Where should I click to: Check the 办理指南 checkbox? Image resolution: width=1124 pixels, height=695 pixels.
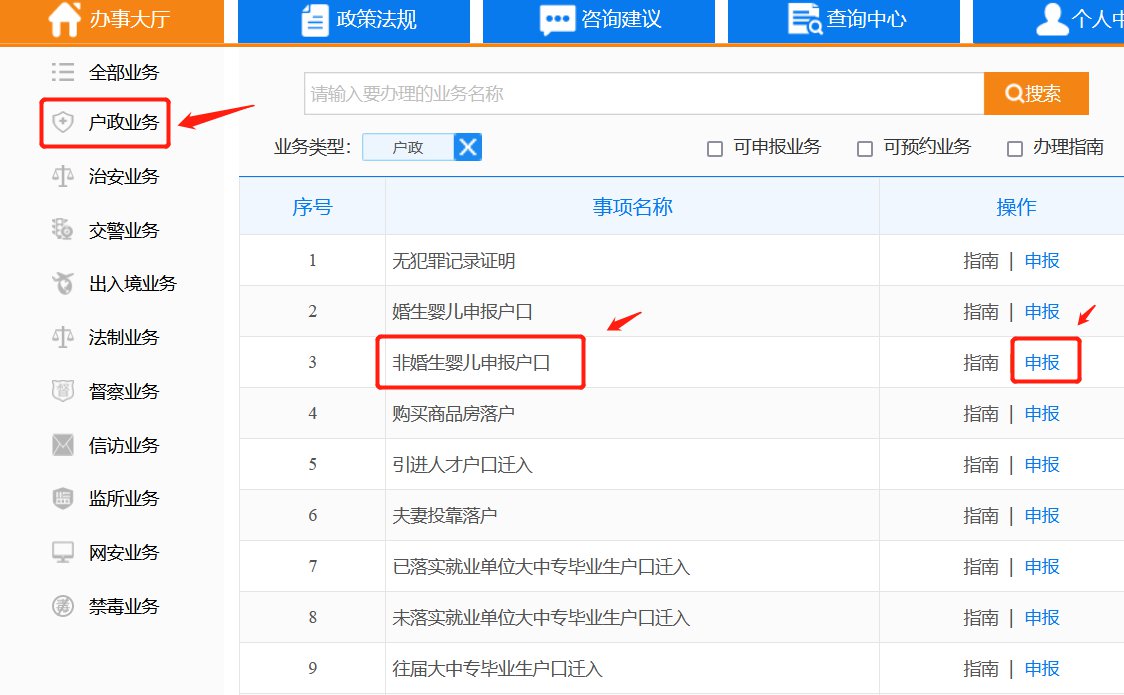point(1015,149)
